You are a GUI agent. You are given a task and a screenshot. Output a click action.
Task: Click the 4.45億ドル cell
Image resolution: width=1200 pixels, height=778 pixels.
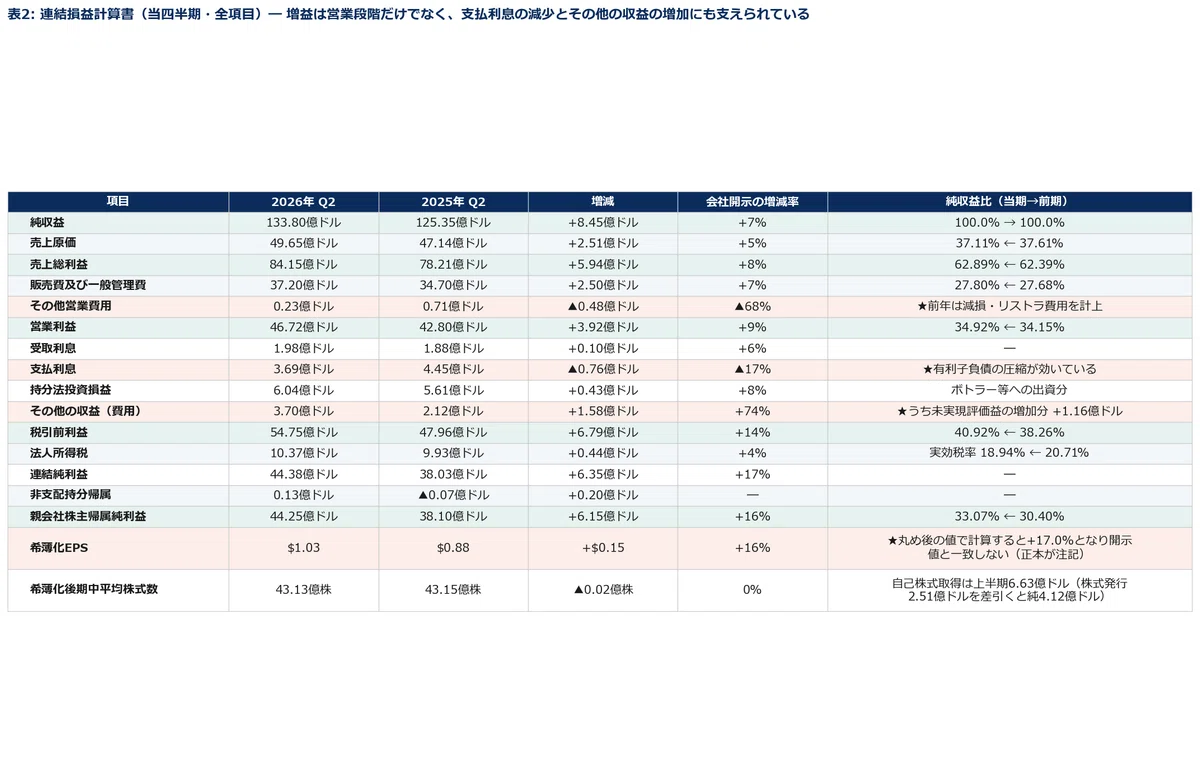[x=453, y=369]
